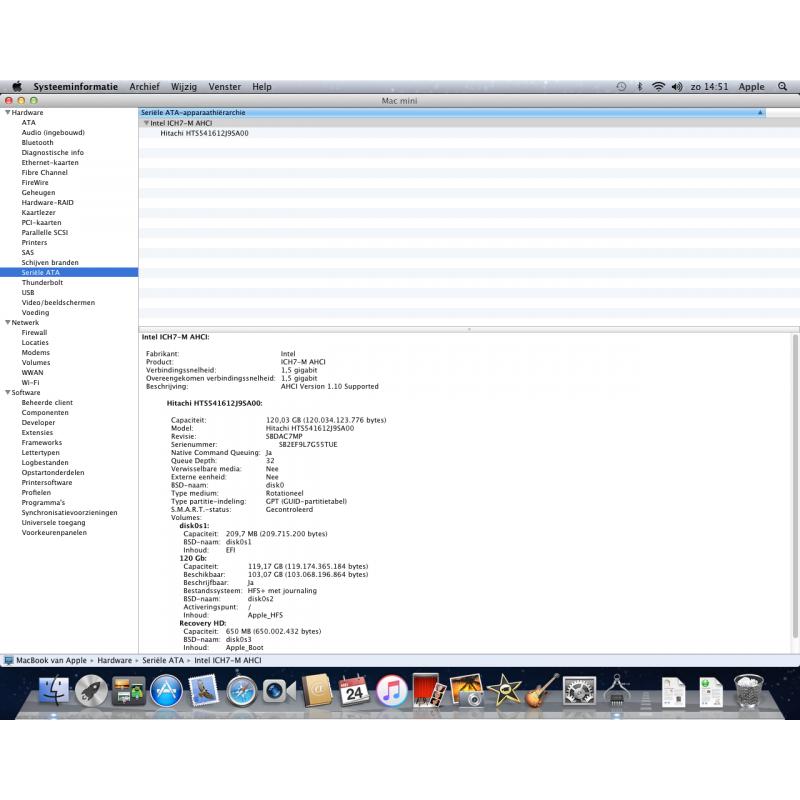Open iPhoto from the dock
The width and height of the screenshot is (800, 800).
[x=466, y=691]
